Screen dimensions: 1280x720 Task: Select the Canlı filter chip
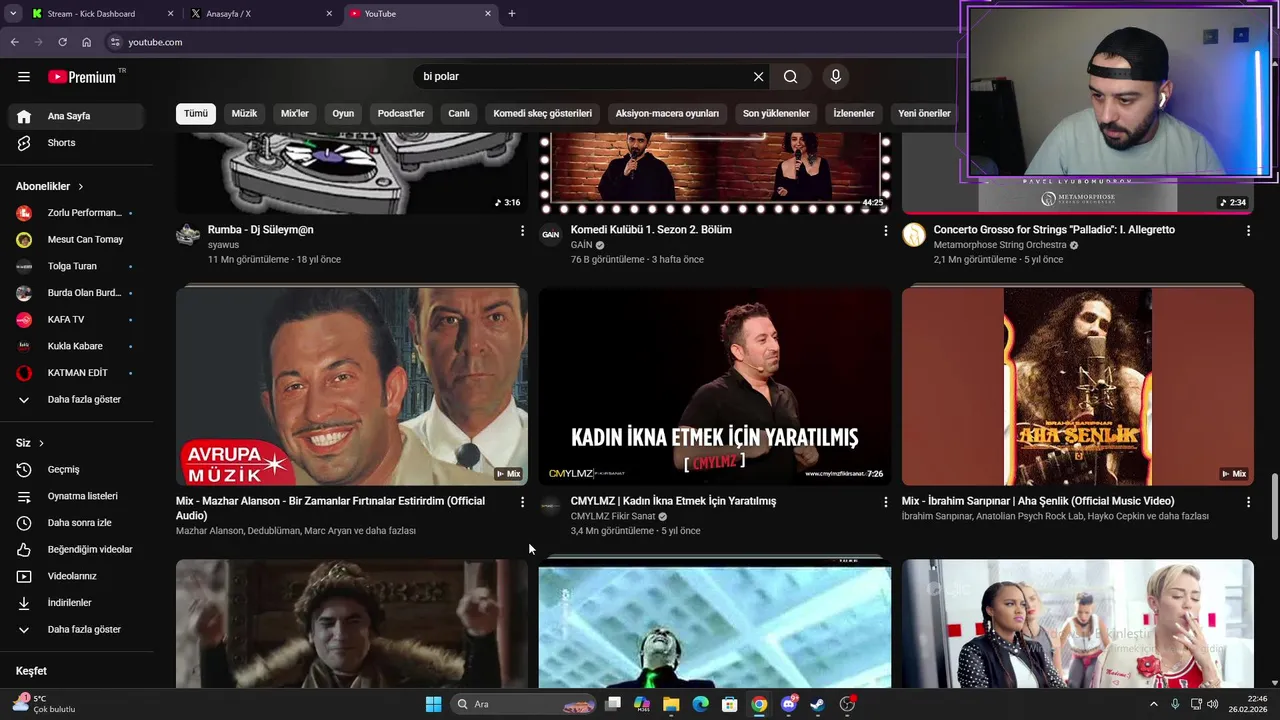pyautogui.click(x=459, y=114)
